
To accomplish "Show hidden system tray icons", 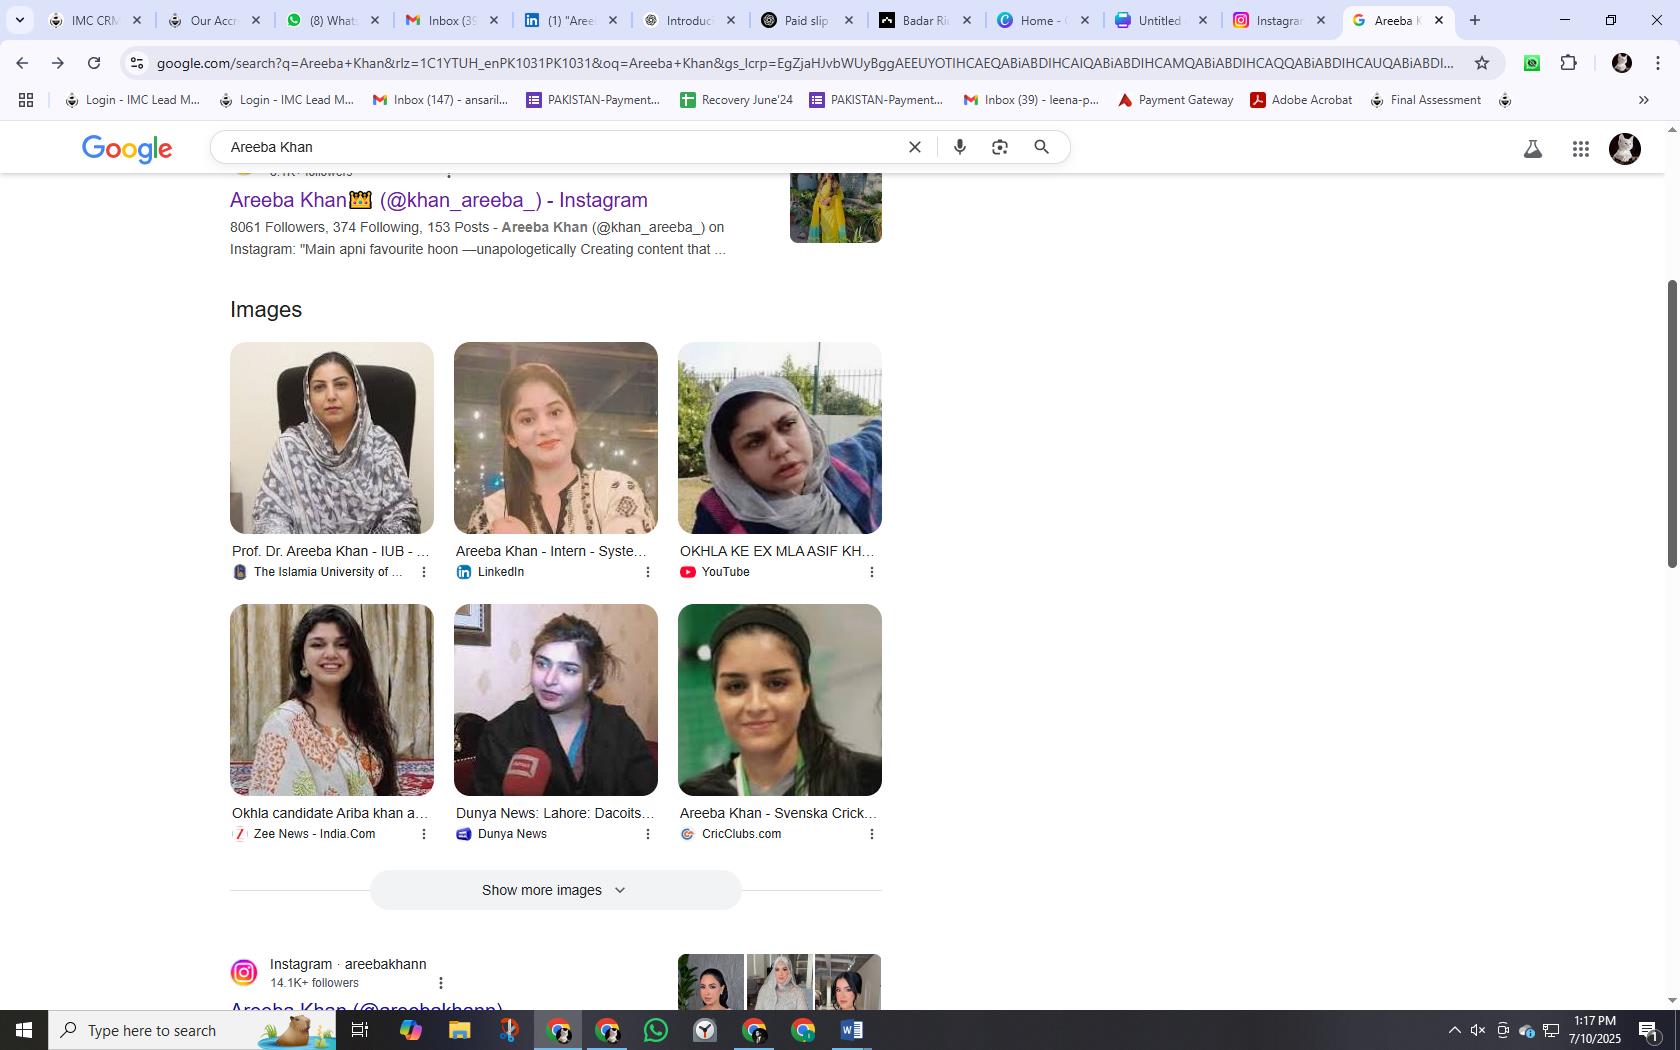I will click(1455, 1030).
